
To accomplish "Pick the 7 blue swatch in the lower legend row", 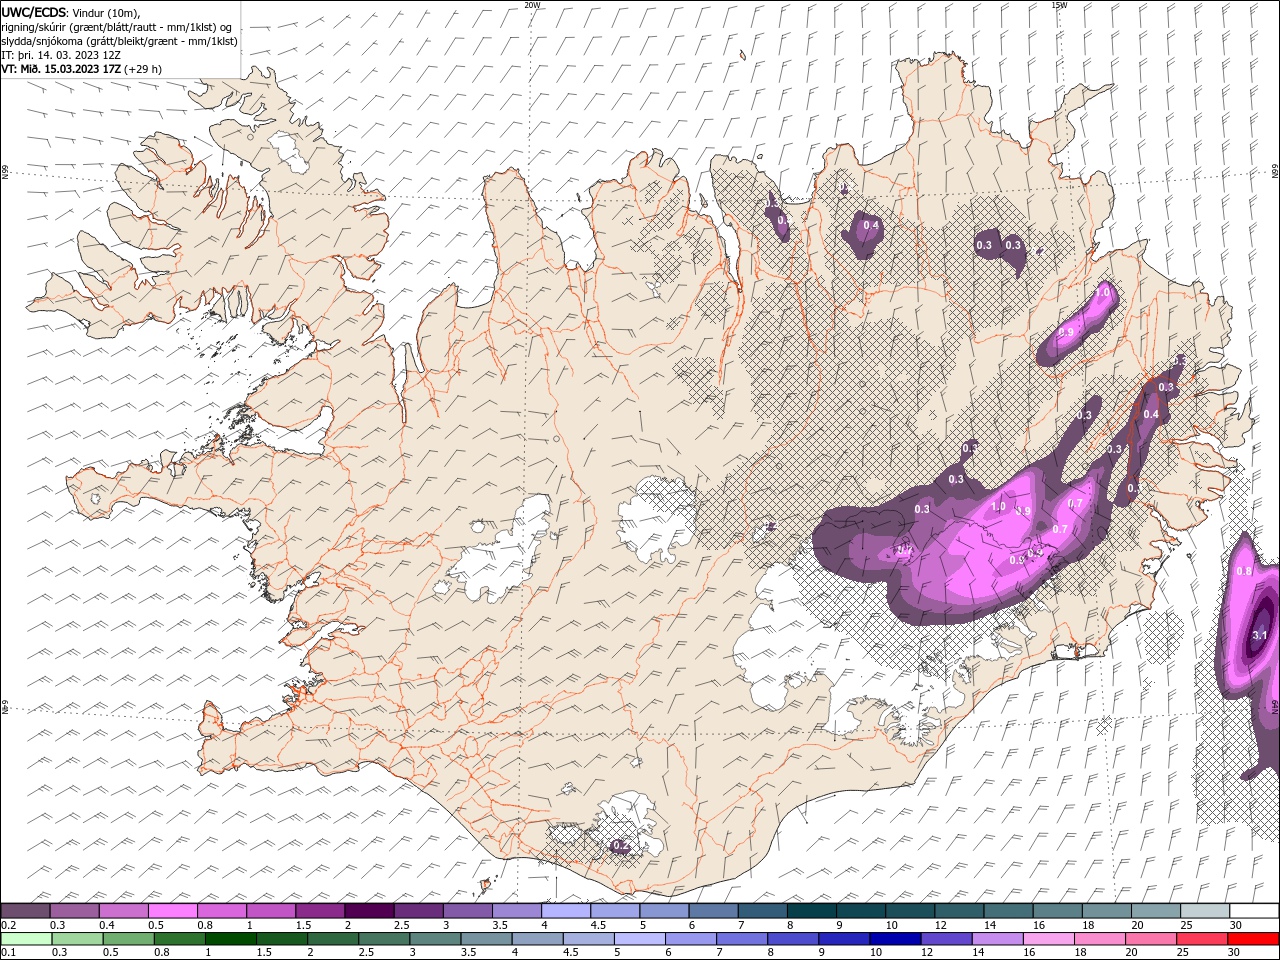I will coord(741,939).
